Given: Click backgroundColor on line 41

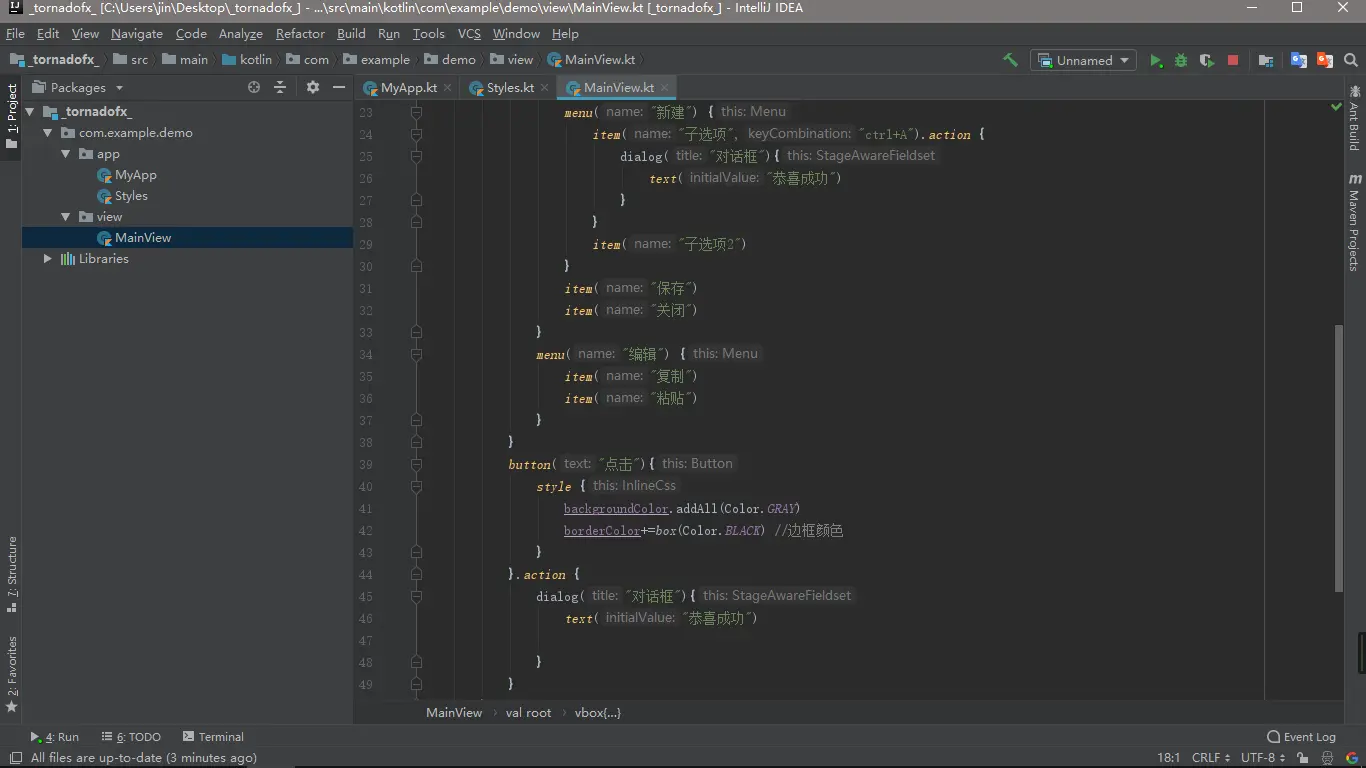Looking at the screenshot, I should pos(616,509).
